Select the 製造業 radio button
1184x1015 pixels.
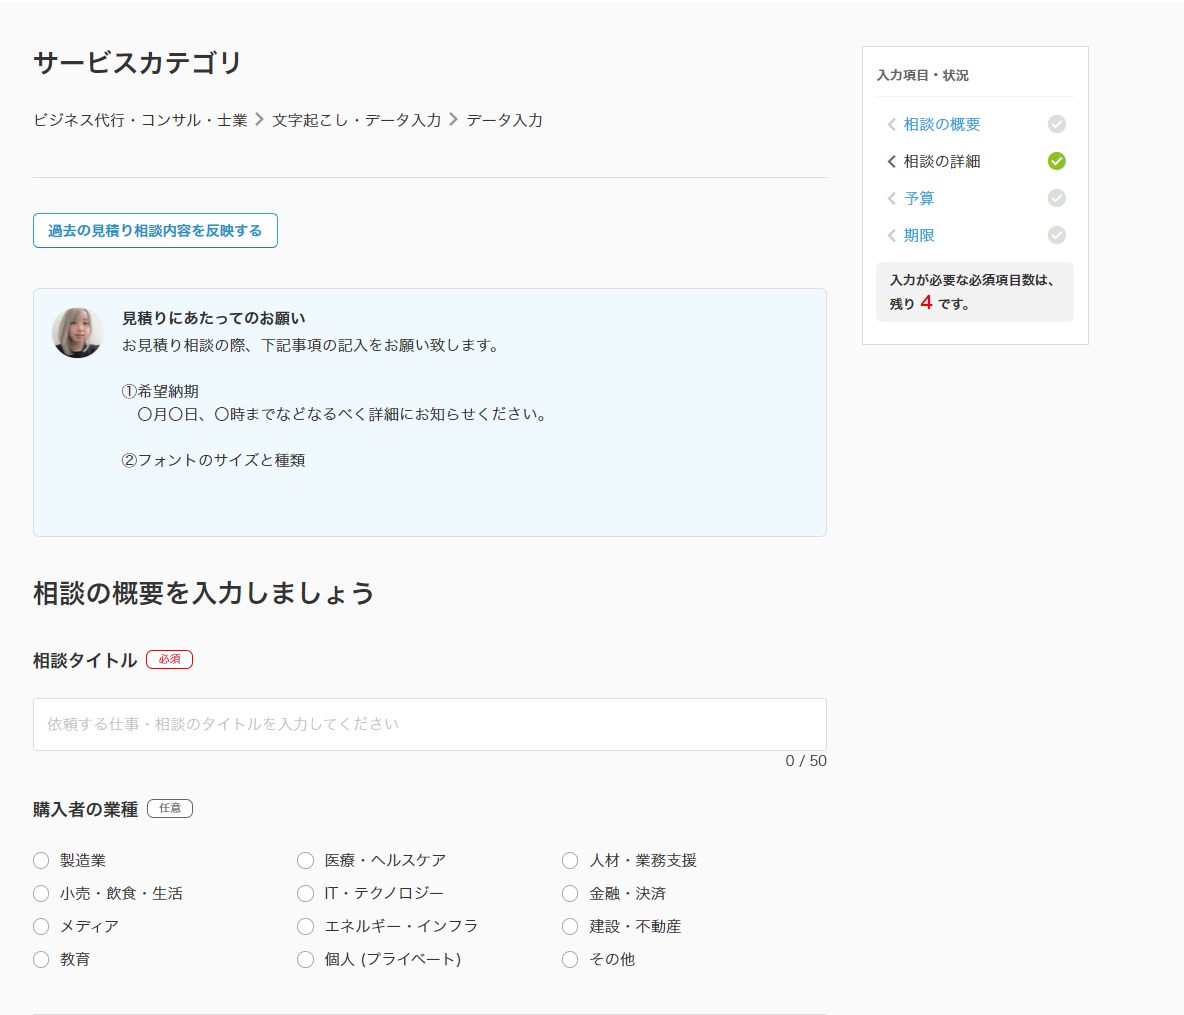(x=40, y=860)
